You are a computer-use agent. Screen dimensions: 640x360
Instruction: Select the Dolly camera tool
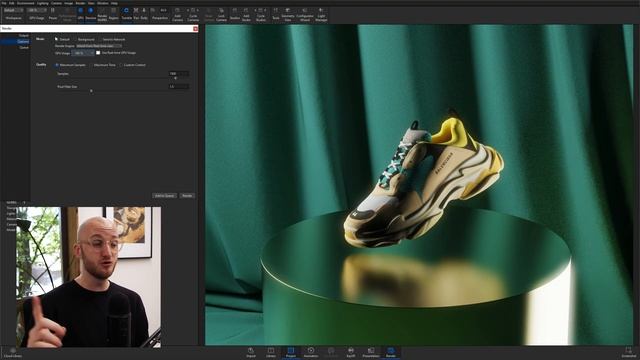pos(144,13)
